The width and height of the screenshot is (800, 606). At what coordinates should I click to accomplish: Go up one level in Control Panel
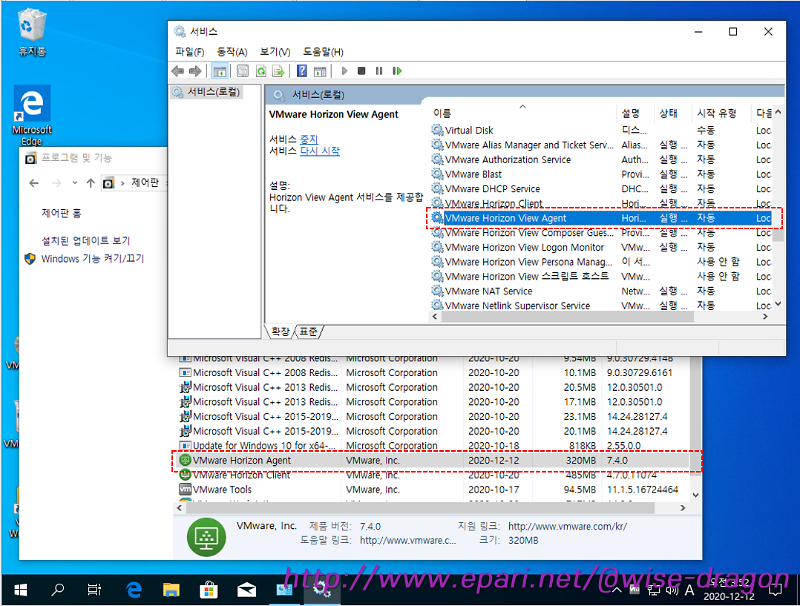[x=90, y=183]
